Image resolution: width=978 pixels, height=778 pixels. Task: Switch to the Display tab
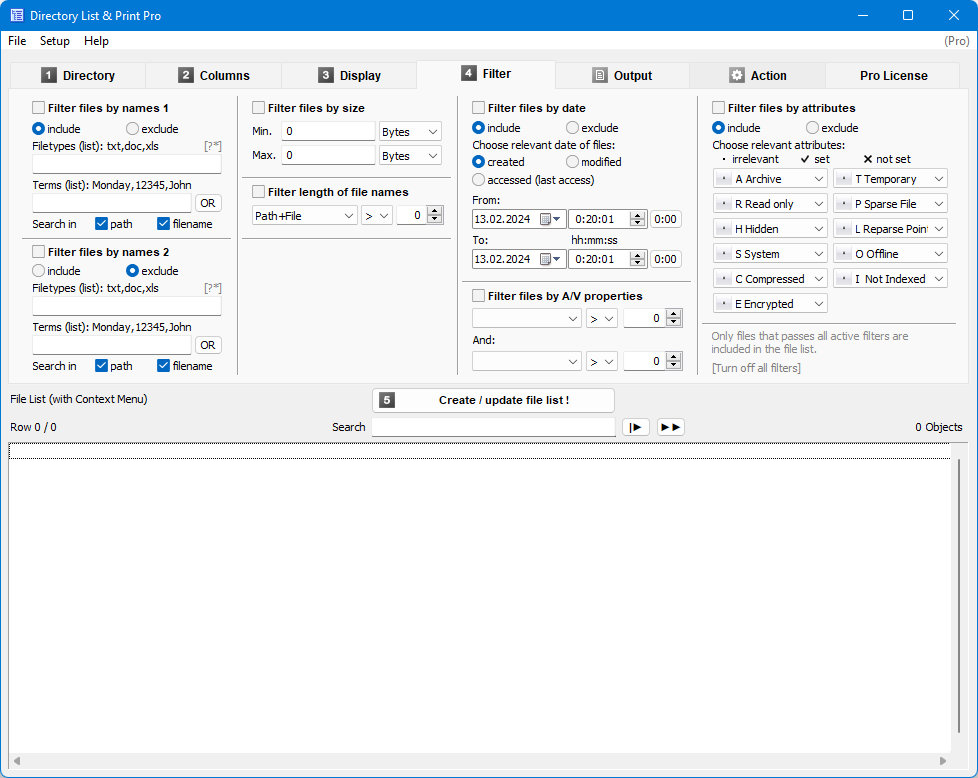pyautogui.click(x=349, y=75)
